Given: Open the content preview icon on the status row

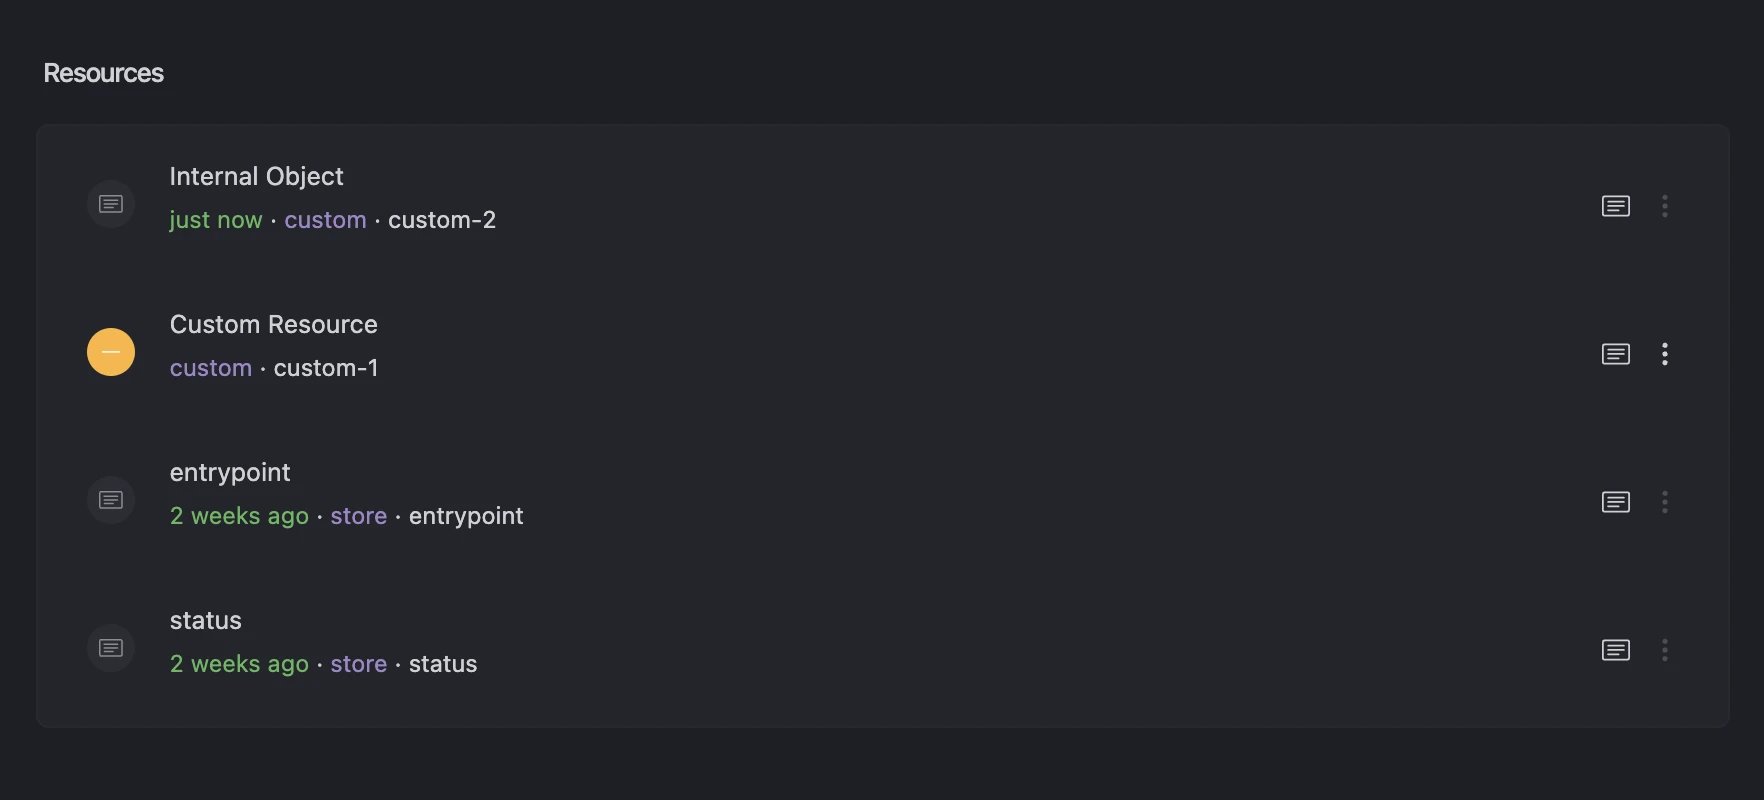Looking at the screenshot, I should [x=1616, y=649].
